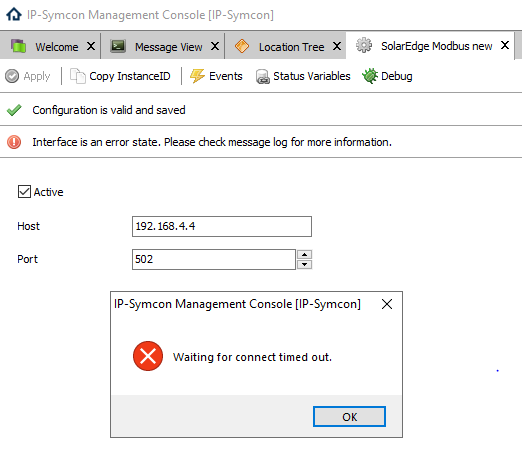Click into the Port input field
Screen dimensions: 522x449
pyautogui.click(x=214, y=259)
